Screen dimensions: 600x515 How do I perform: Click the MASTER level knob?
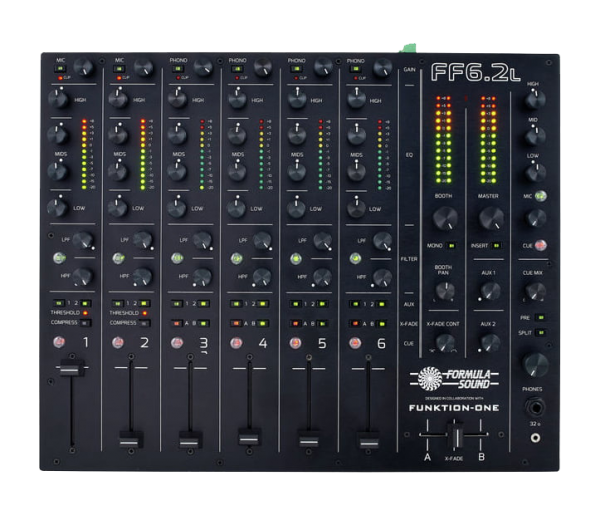491,218
